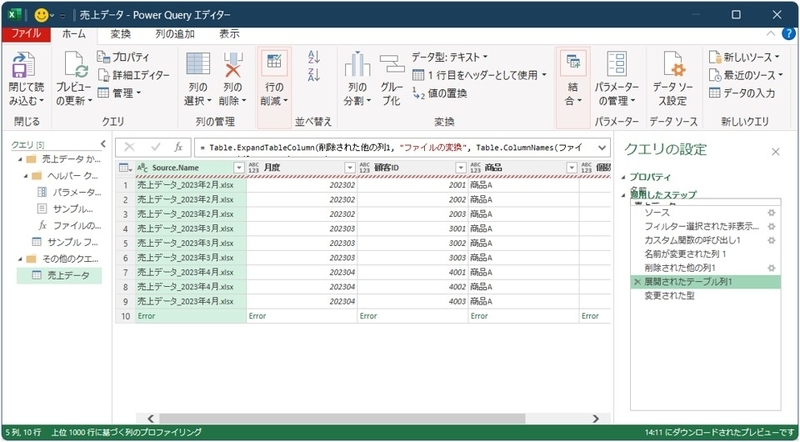This screenshot has height=442, width=800.
Task: Select the ファイルの... function query
Action: tap(70, 225)
